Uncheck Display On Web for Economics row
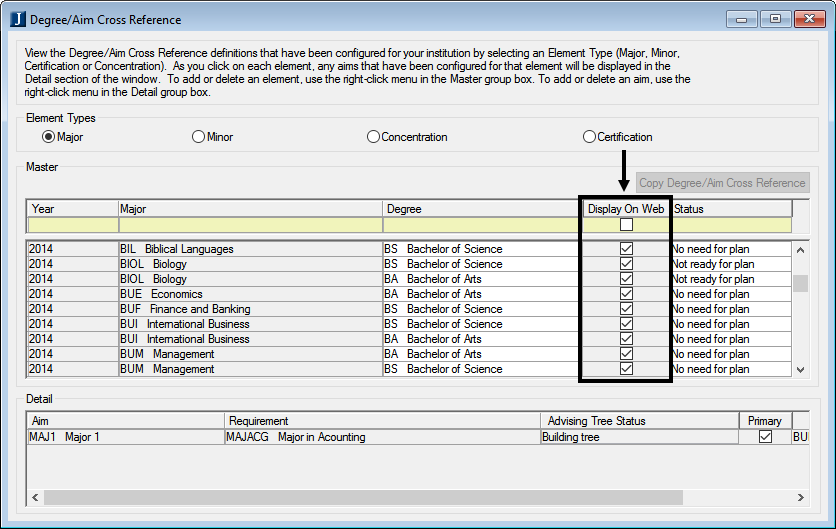The width and height of the screenshot is (836, 529). coord(626,294)
